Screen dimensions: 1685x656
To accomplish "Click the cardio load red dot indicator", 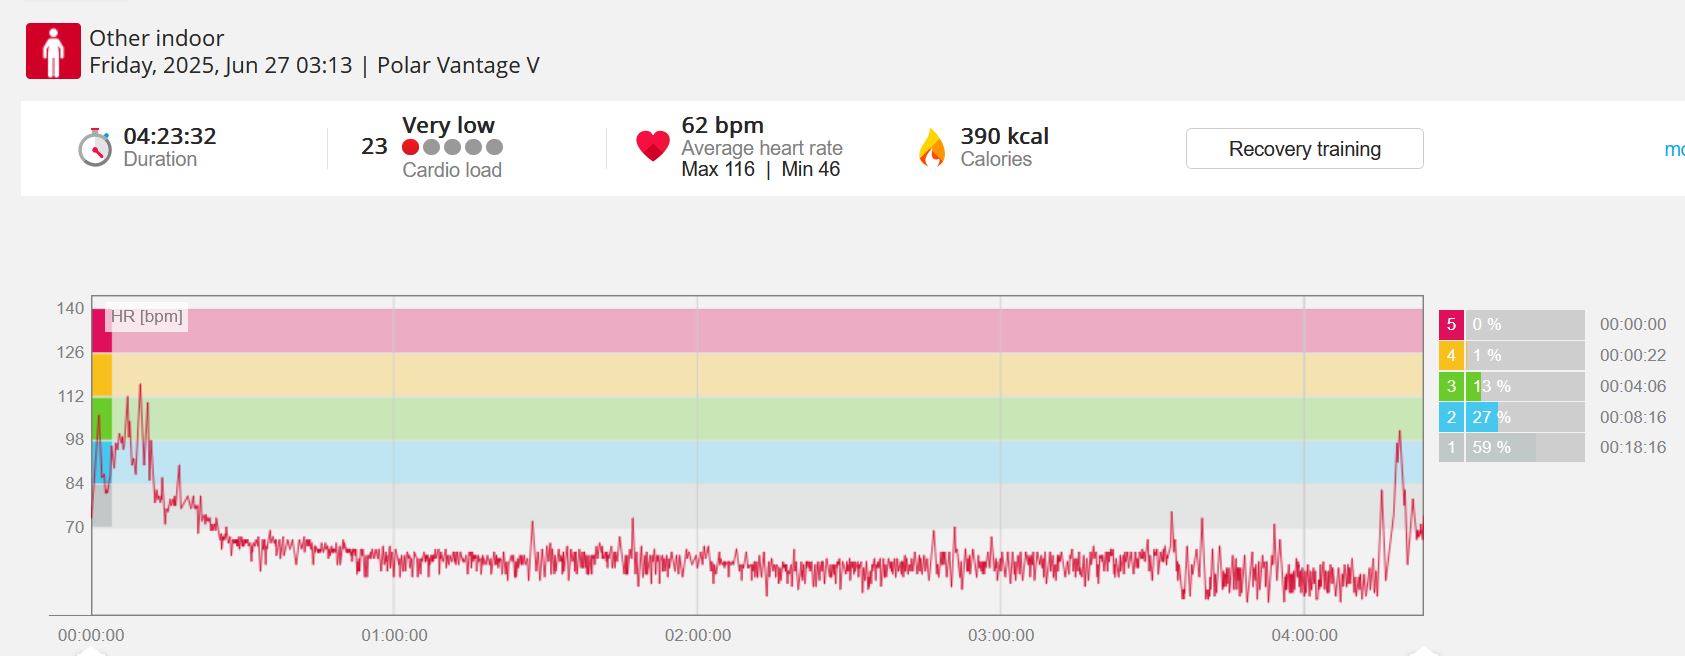I will 410,147.
